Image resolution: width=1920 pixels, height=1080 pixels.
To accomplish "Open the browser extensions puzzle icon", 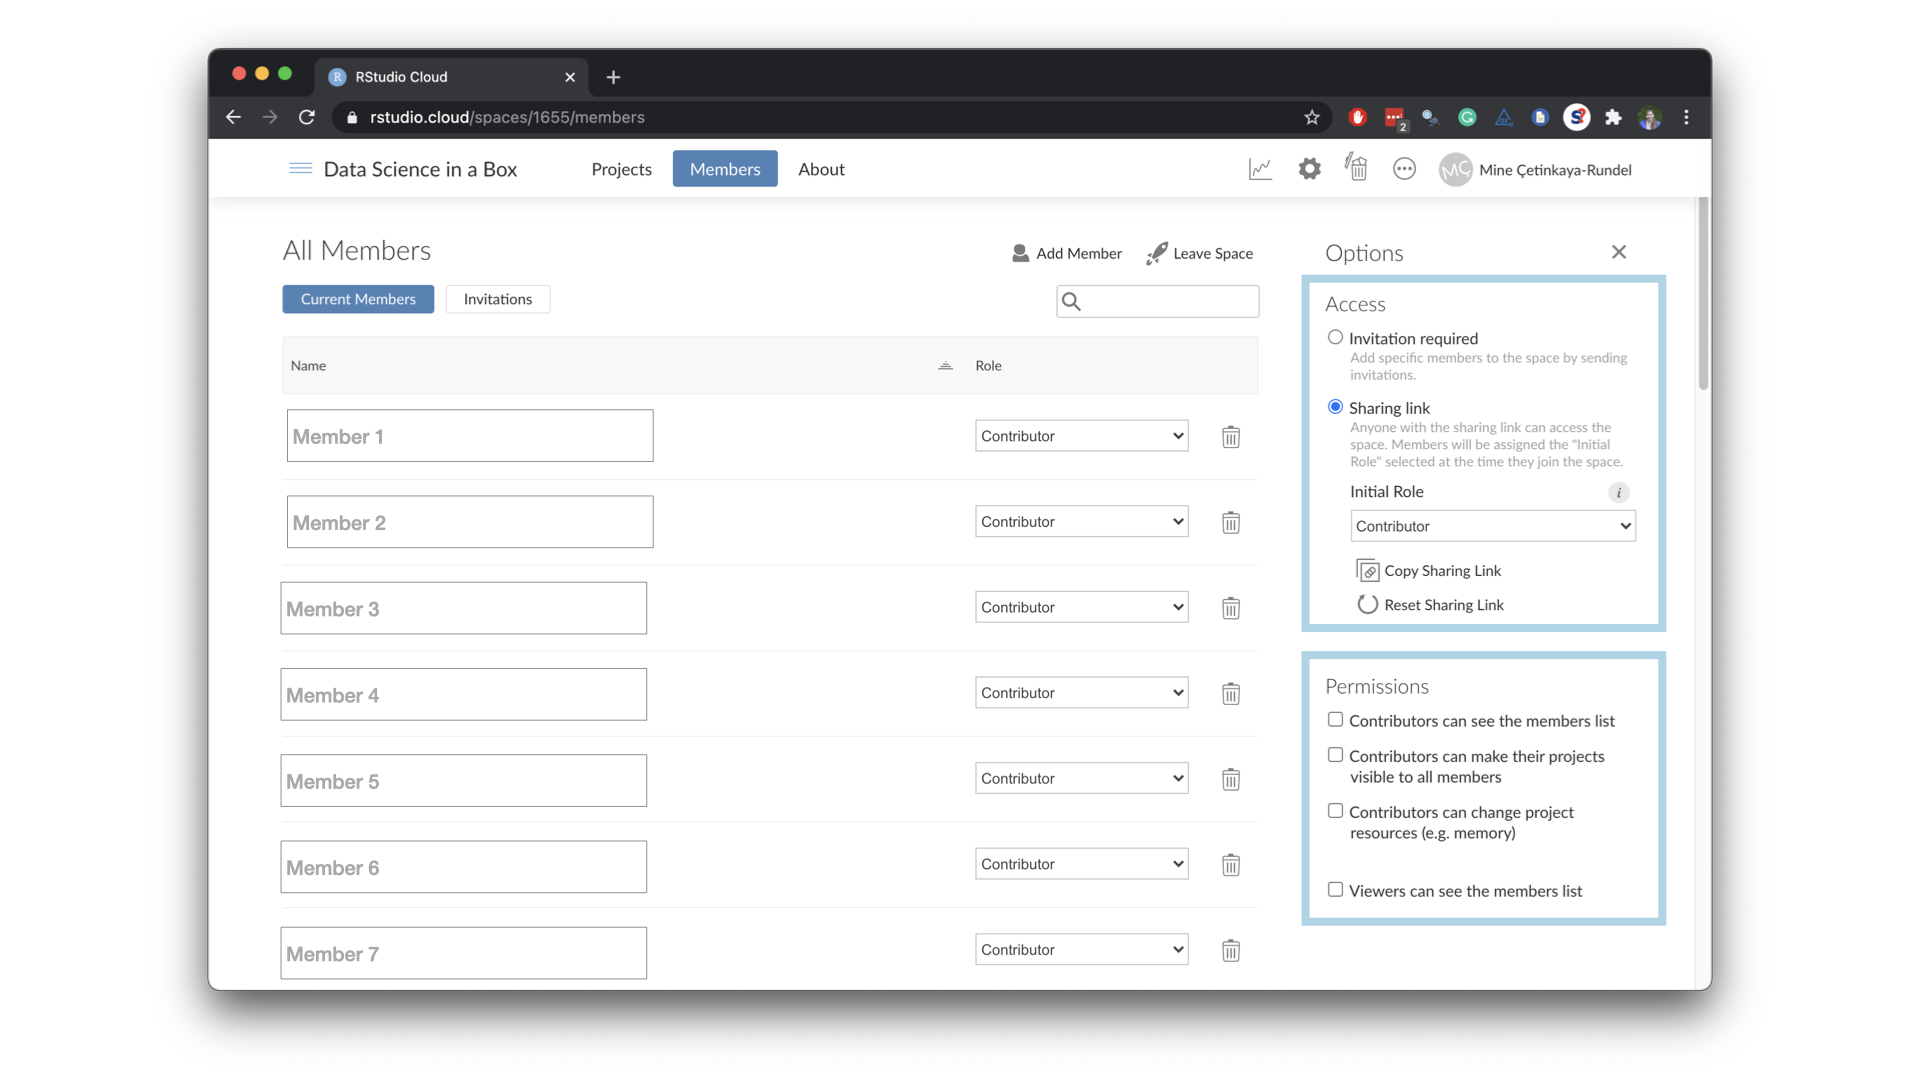I will point(1613,117).
